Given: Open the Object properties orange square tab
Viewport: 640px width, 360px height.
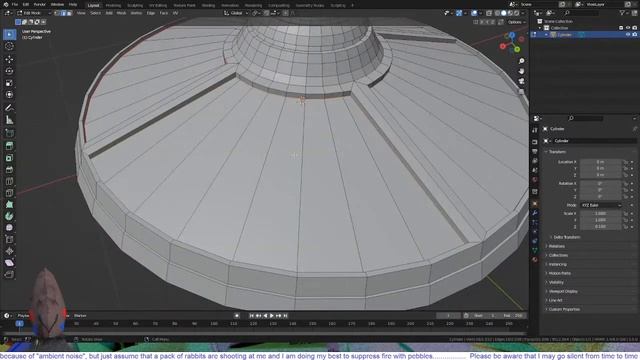Looking at the screenshot, I should (x=535, y=203).
